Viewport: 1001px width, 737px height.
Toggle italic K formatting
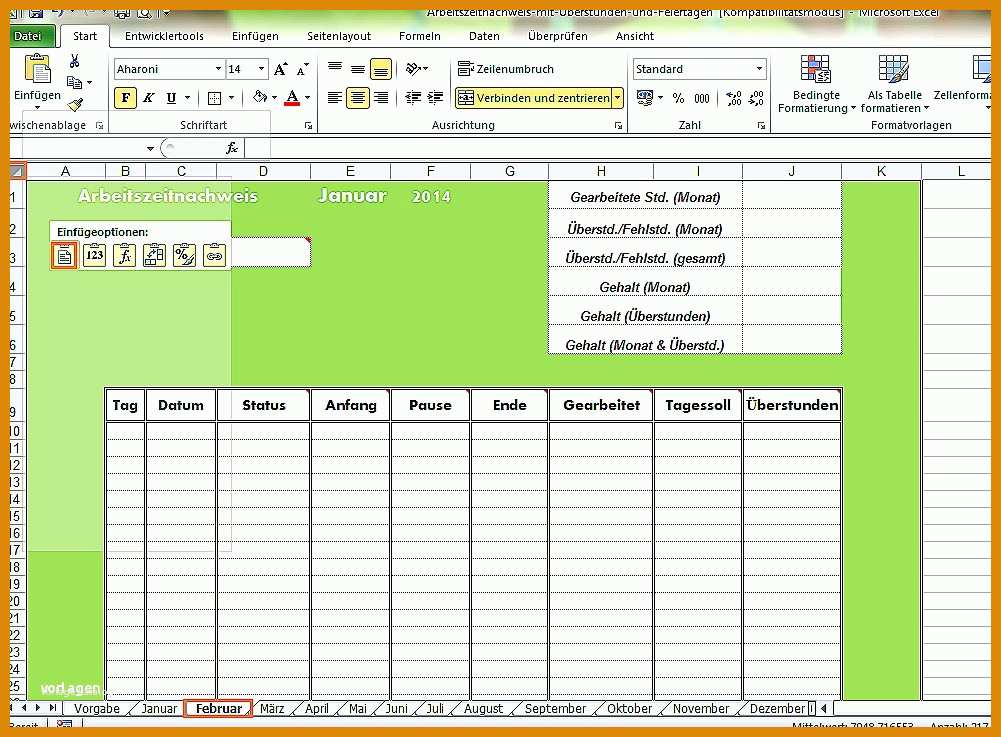pos(148,98)
